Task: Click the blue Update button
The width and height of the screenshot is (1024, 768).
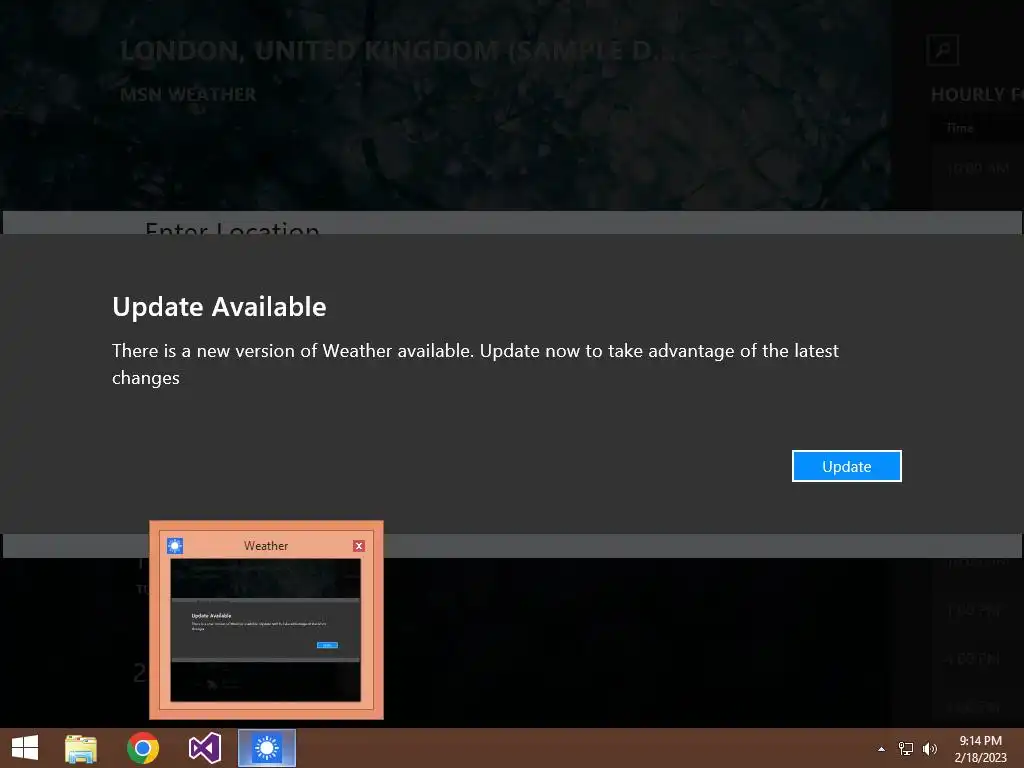Action: [846, 466]
